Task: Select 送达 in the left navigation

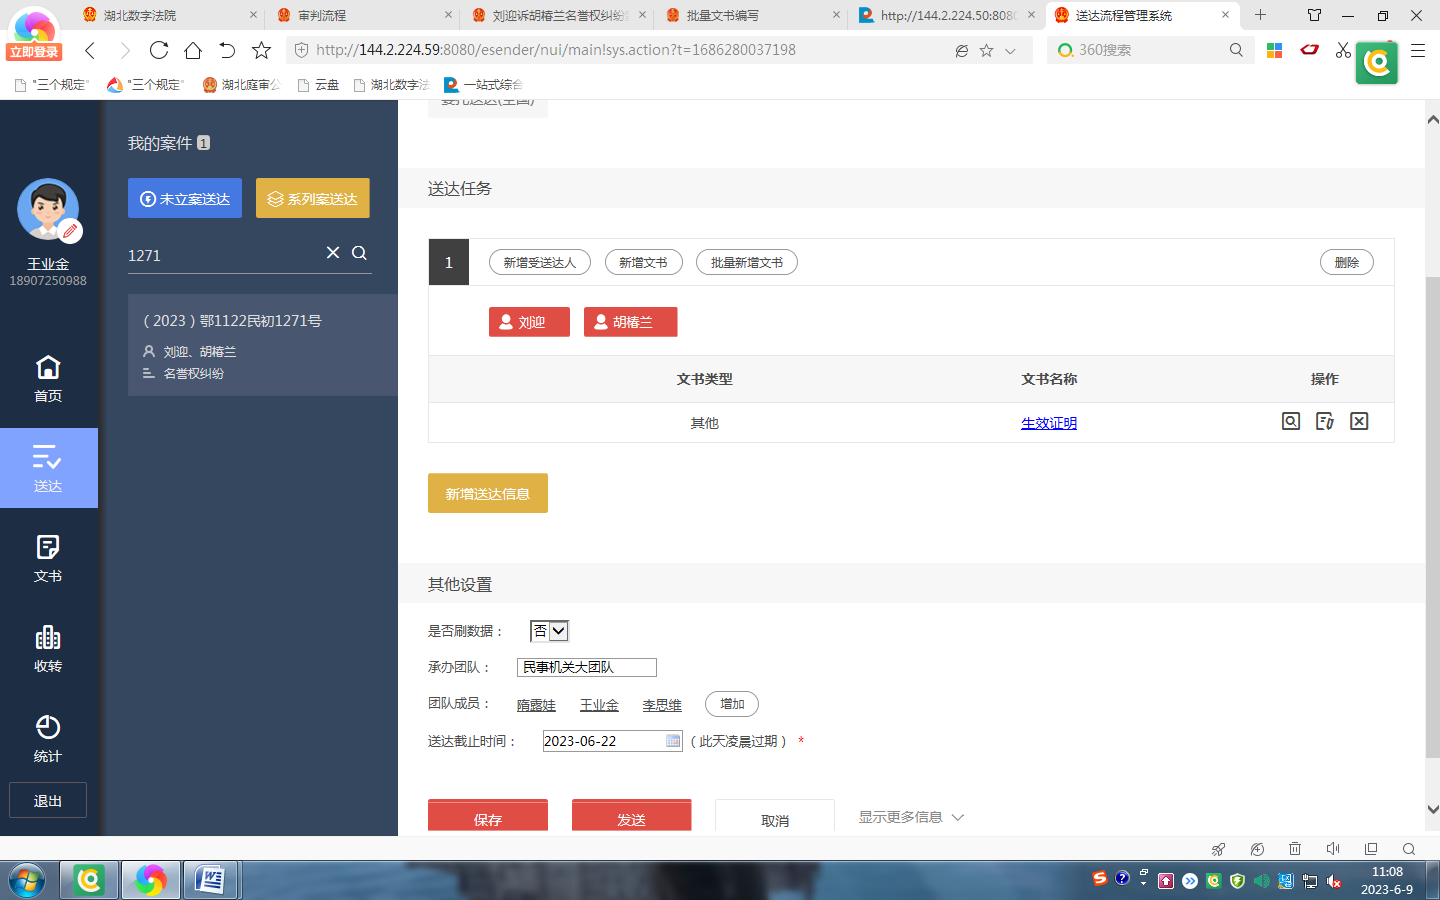Action: [47, 468]
